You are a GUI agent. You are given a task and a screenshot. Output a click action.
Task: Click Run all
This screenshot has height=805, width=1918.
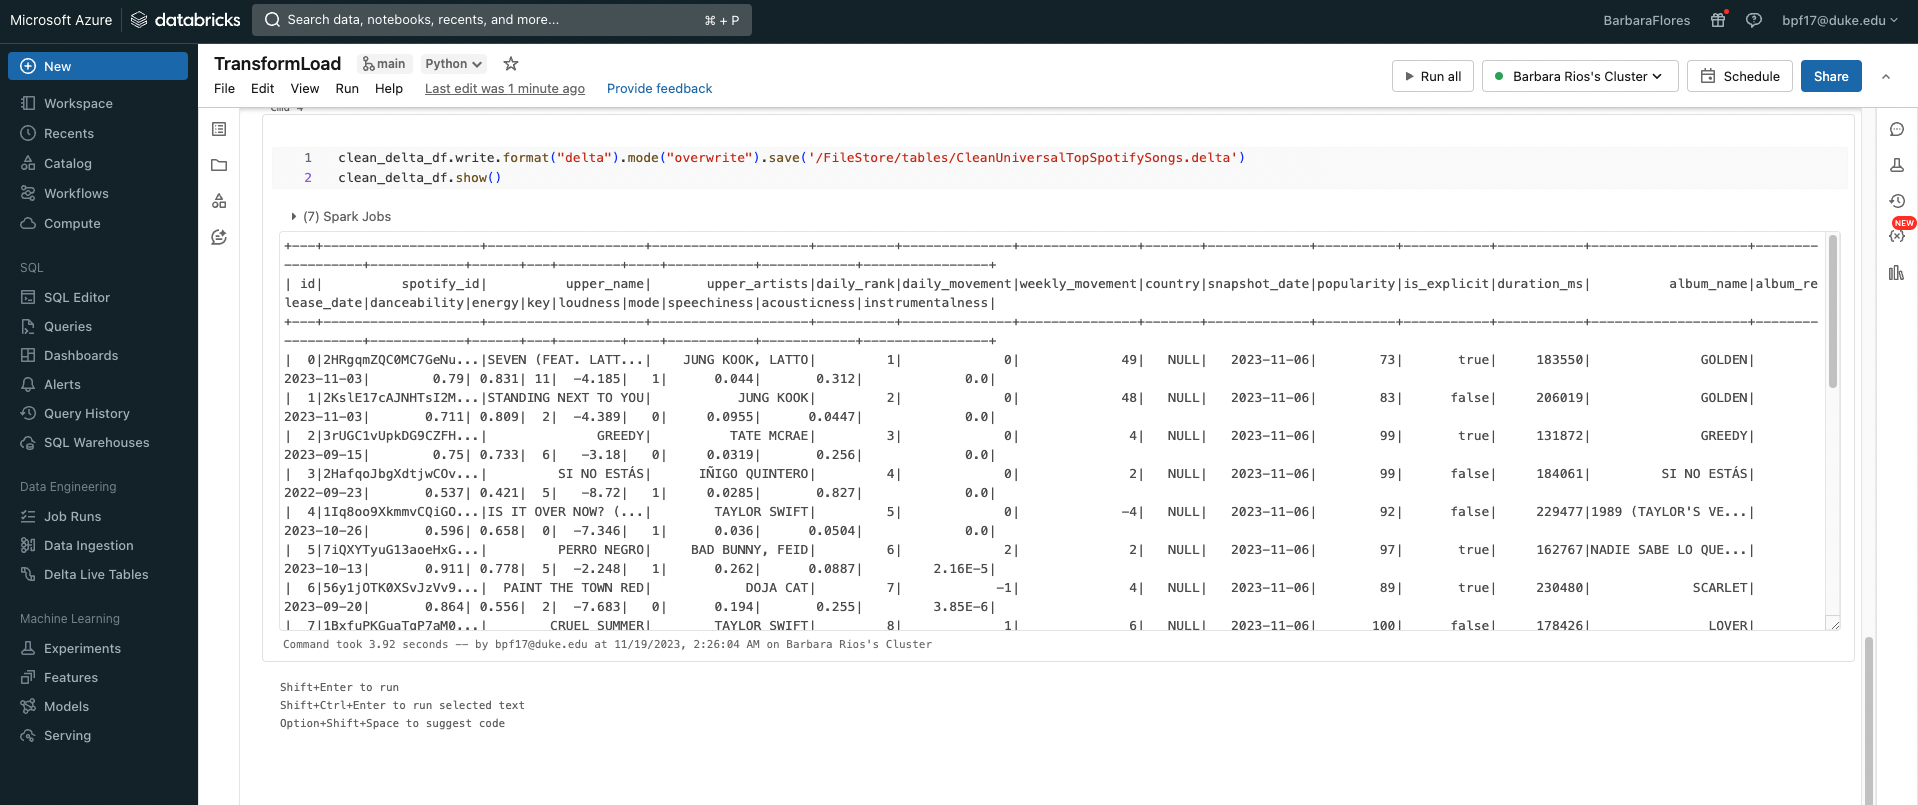tap(1433, 76)
